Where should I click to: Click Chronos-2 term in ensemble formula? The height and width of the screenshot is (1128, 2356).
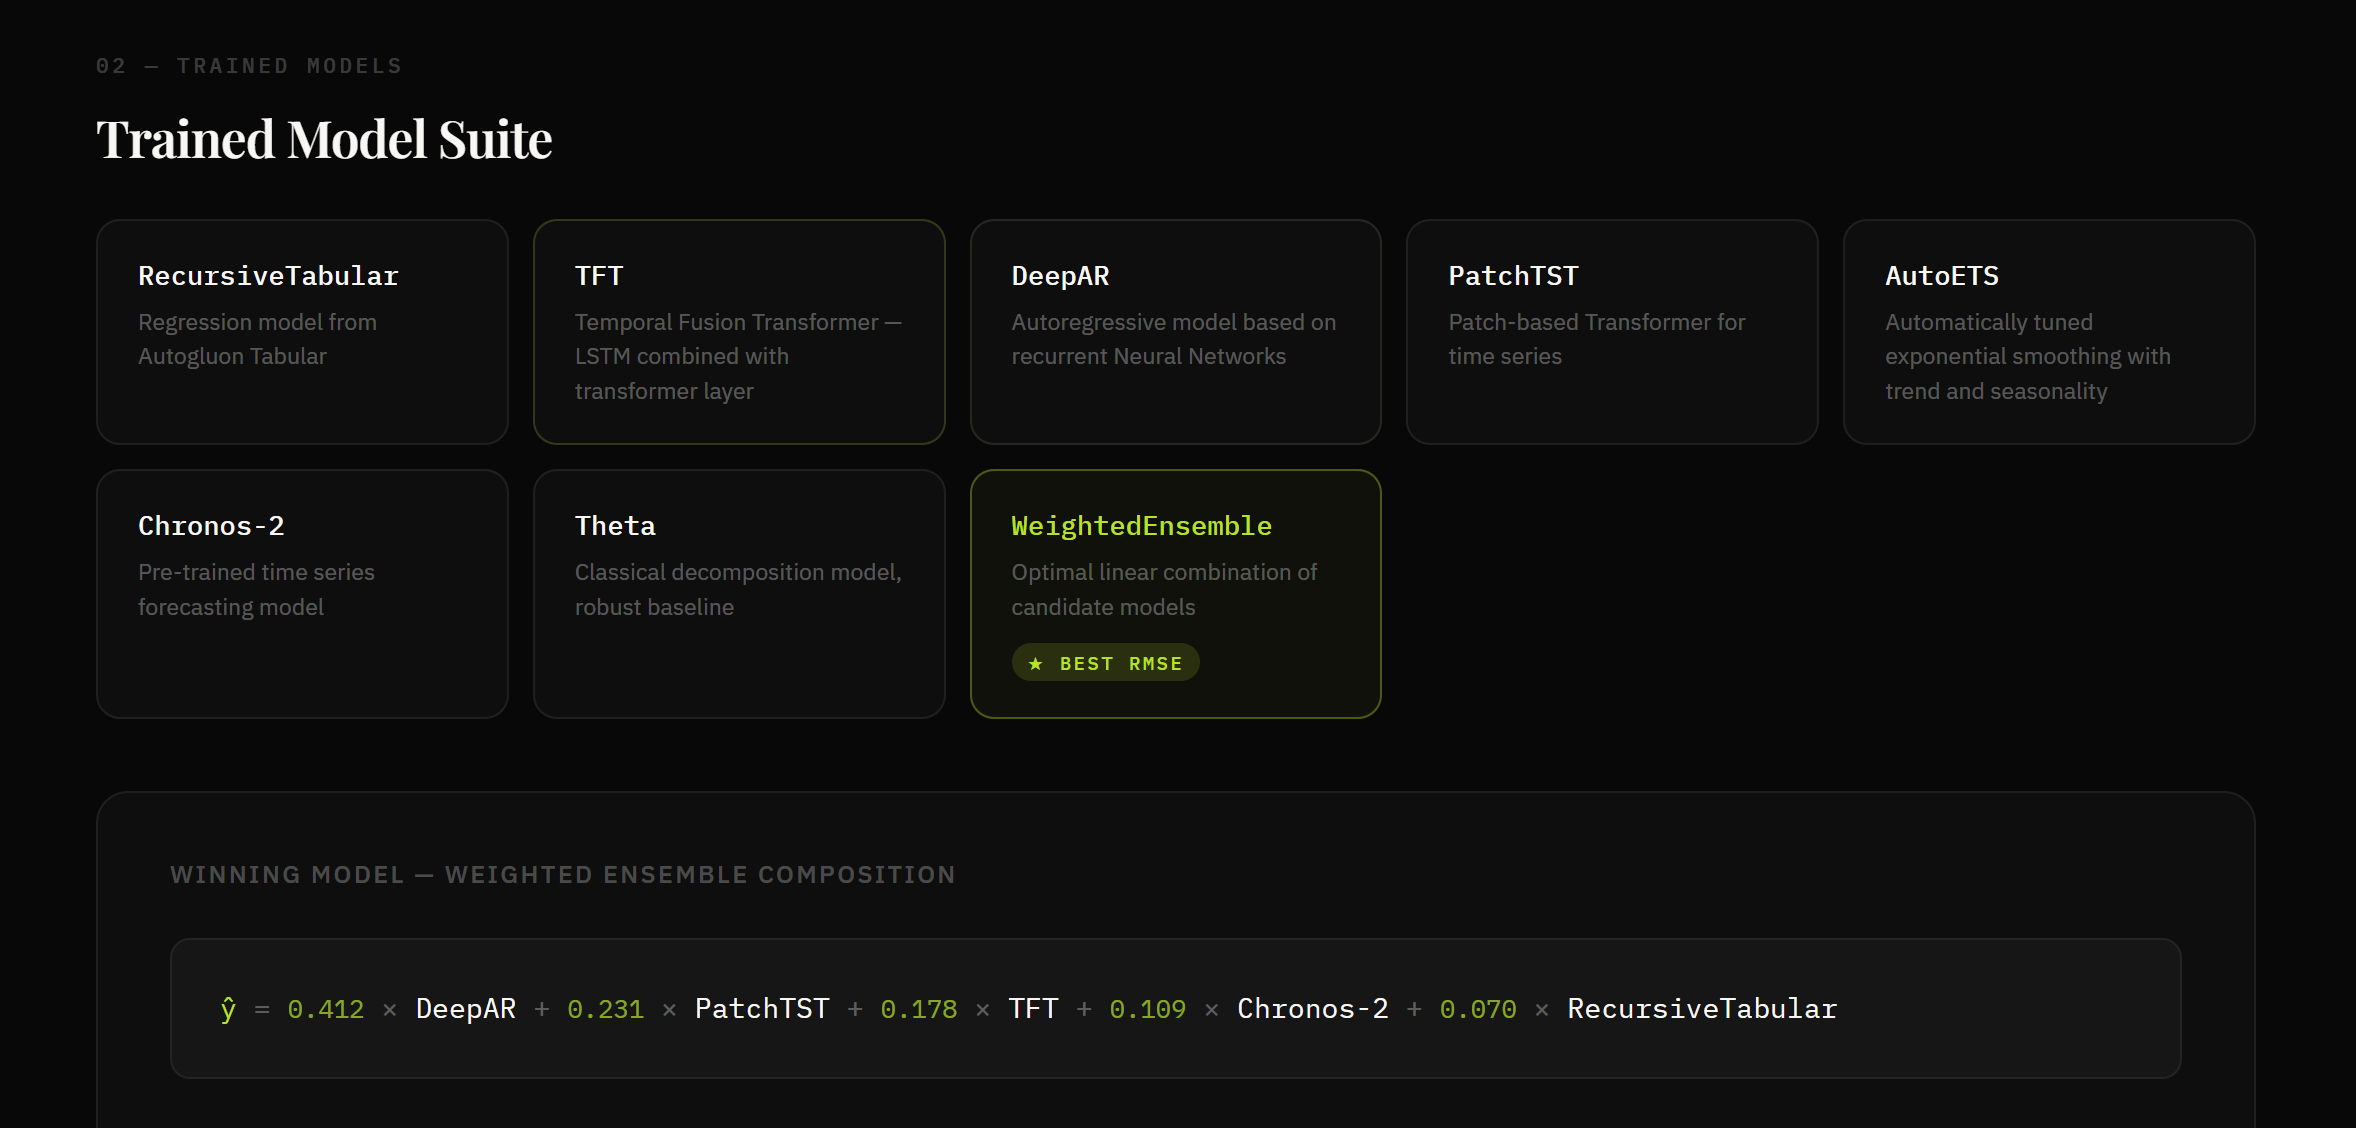click(1312, 1009)
